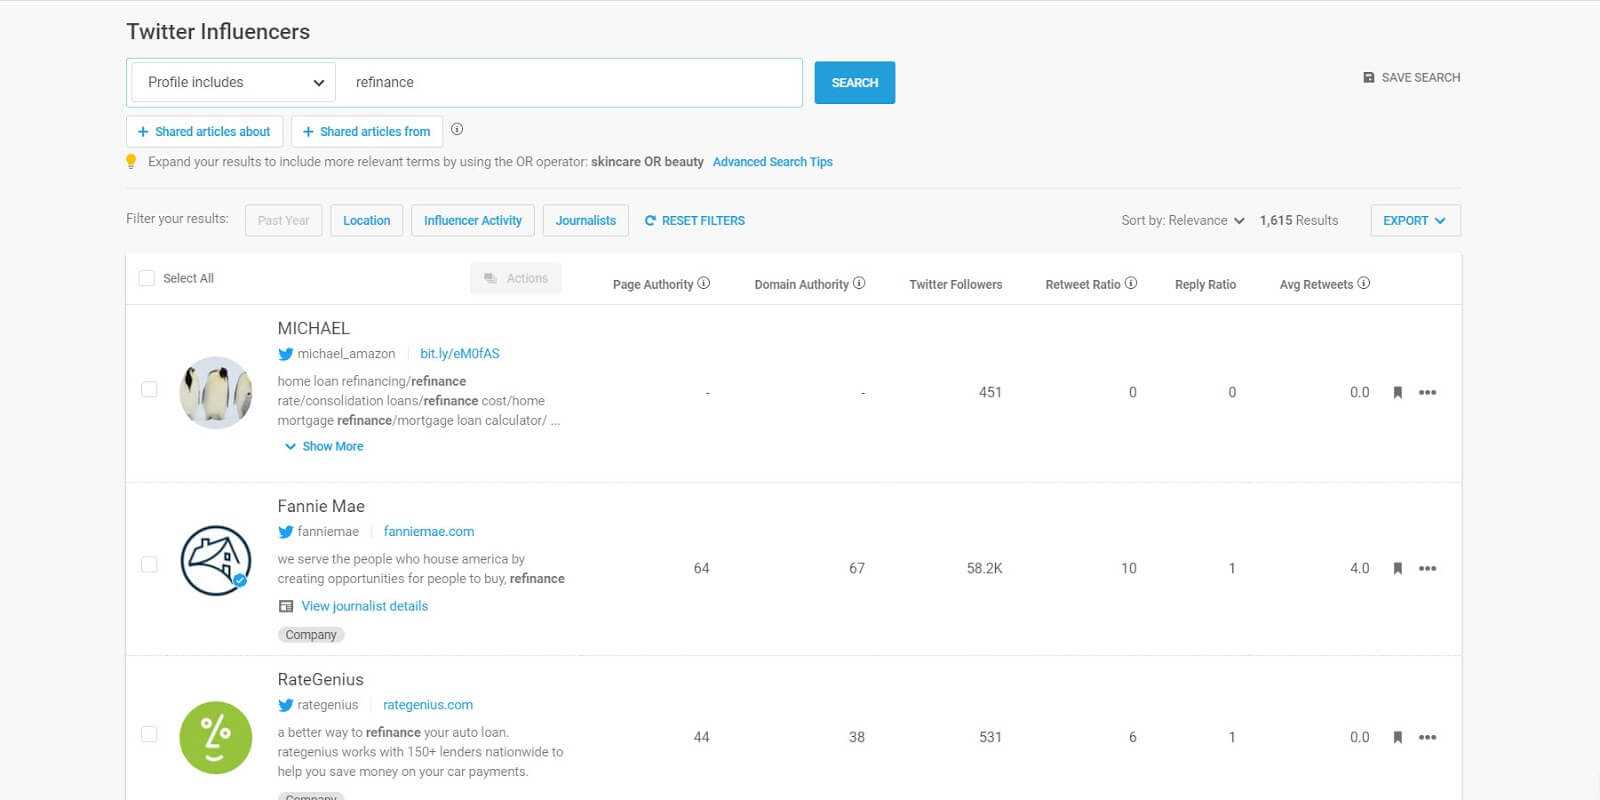The height and width of the screenshot is (800, 1600).
Task: Open the RateGenius profile name
Action: tap(321, 679)
